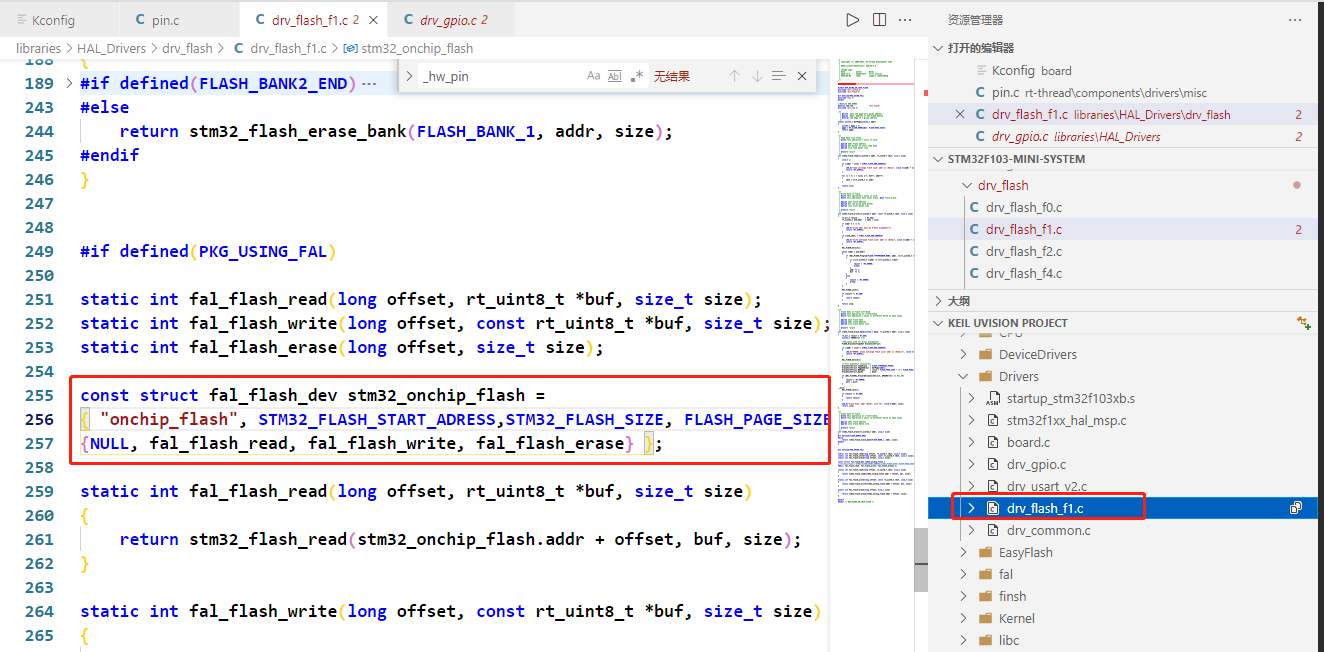Click ASM icon of startup_stm32f103xb.s
This screenshot has height=652, width=1324.
coord(993,398)
